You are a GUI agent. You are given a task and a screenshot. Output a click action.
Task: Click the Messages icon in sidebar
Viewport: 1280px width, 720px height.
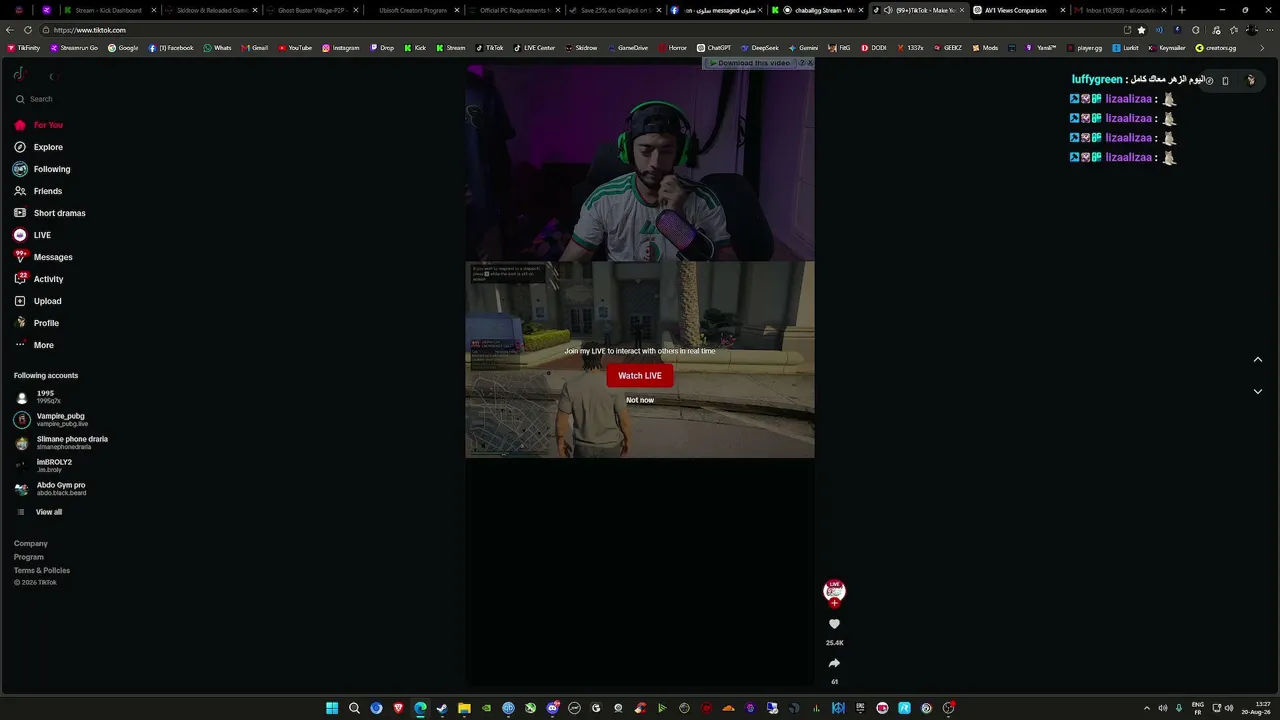(x=20, y=257)
